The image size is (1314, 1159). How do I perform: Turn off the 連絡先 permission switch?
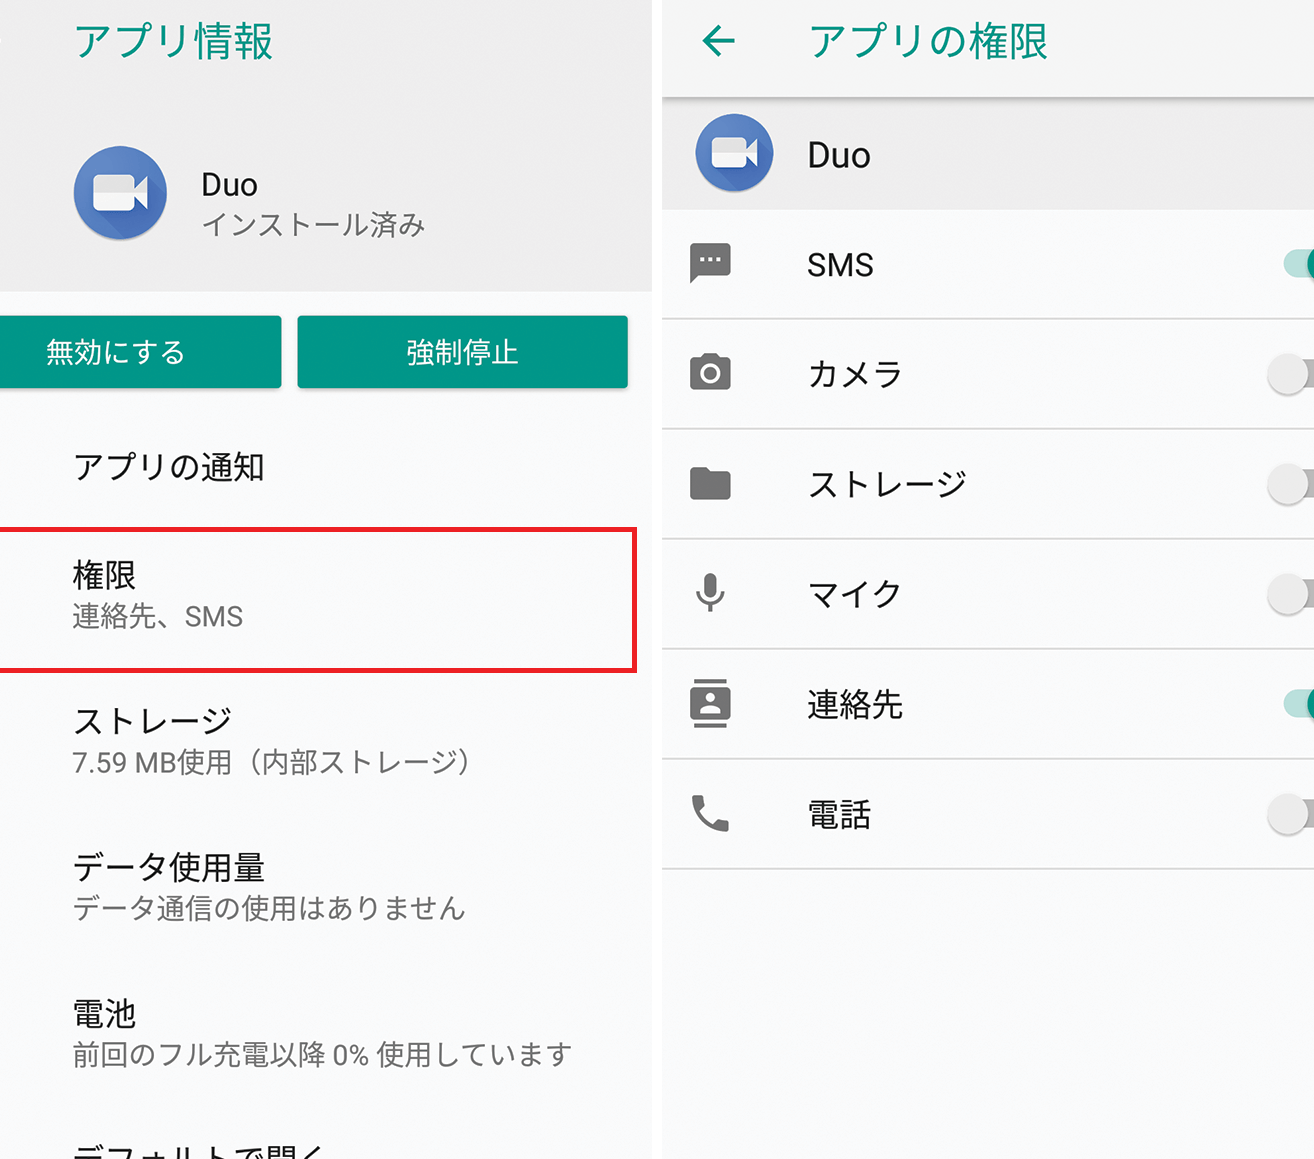click(x=1298, y=704)
